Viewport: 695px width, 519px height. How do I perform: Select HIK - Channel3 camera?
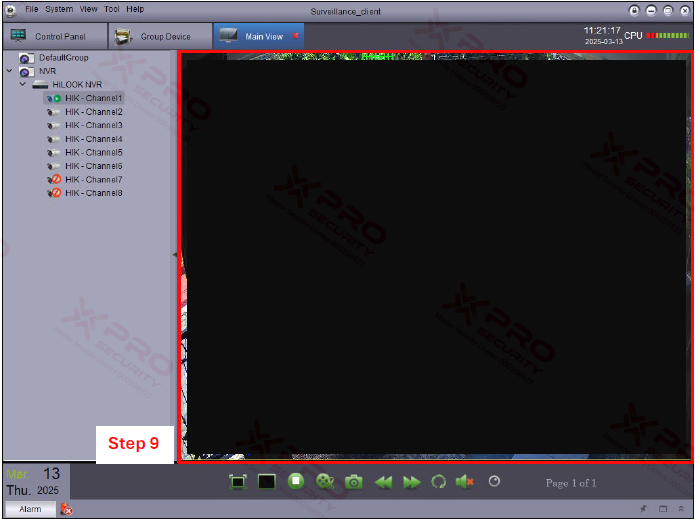[x=94, y=125]
